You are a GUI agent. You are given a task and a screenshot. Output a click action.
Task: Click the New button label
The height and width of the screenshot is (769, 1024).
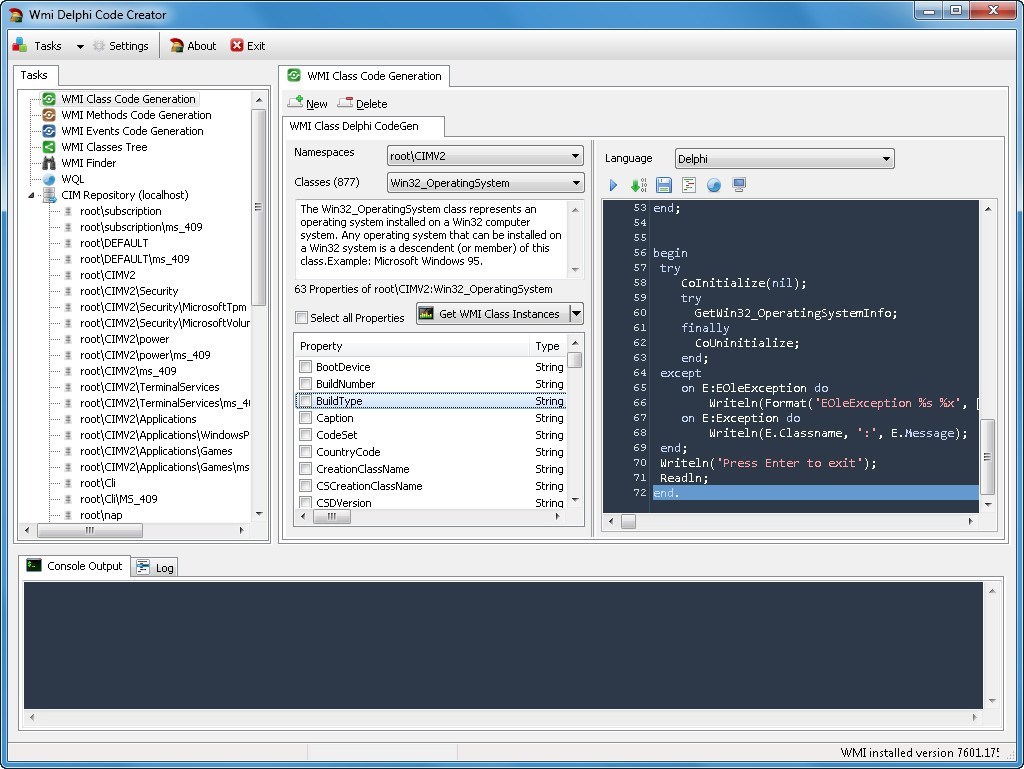[317, 104]
